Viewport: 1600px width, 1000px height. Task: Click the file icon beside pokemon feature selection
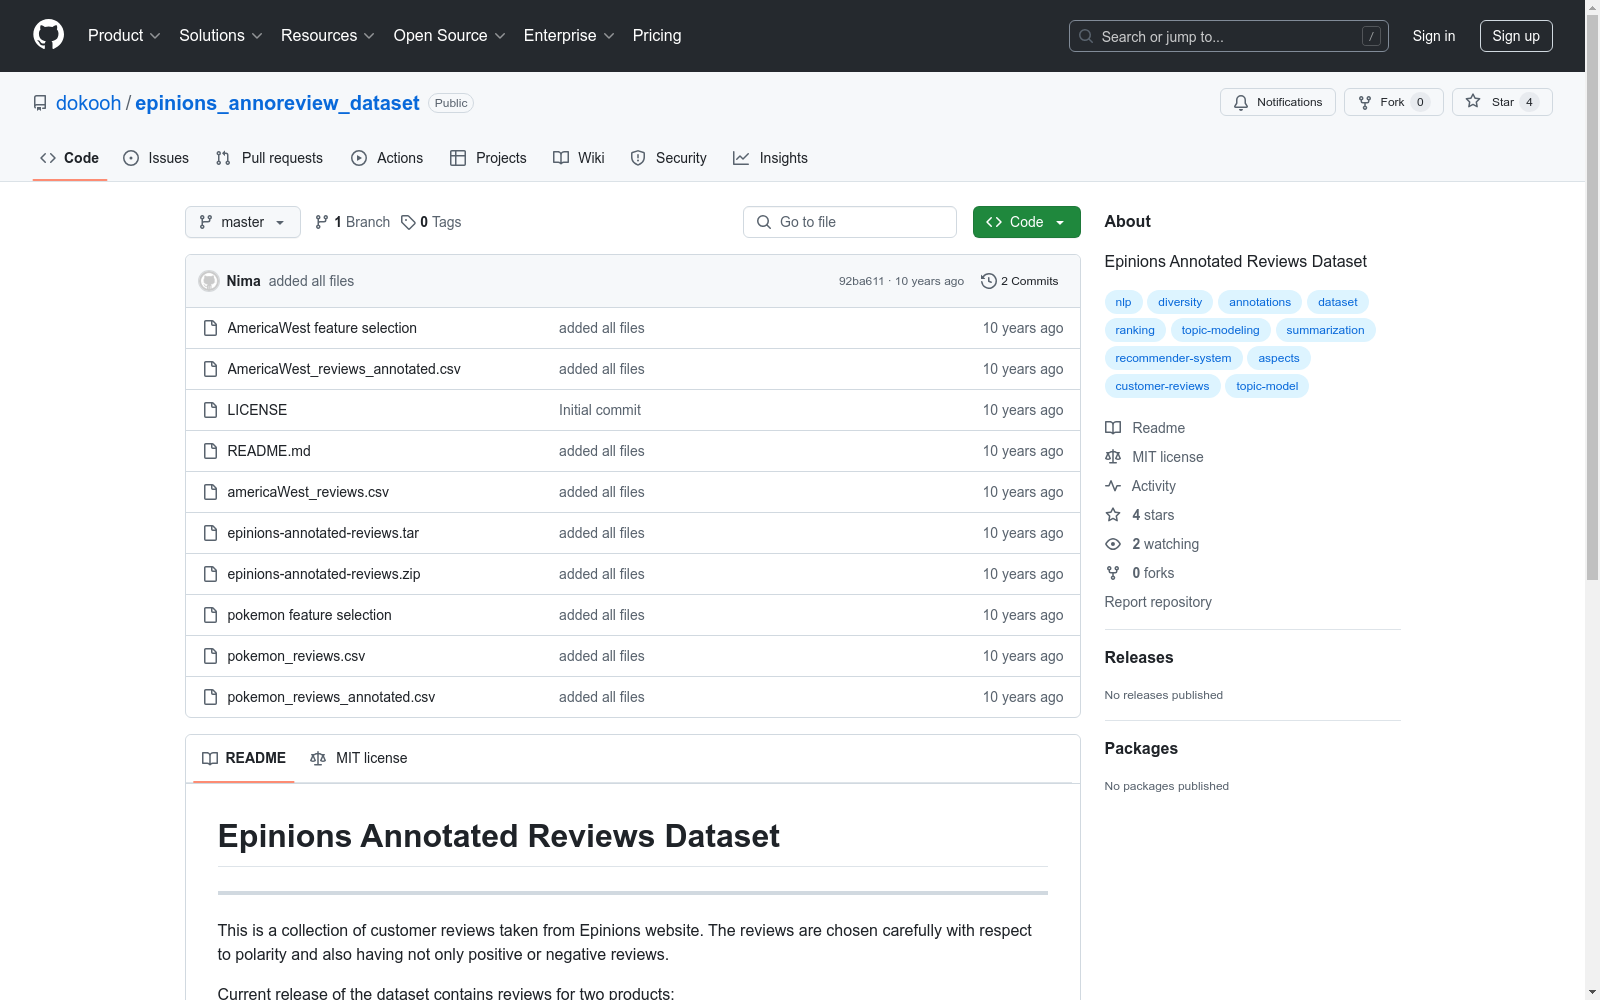tap(210, 615)
